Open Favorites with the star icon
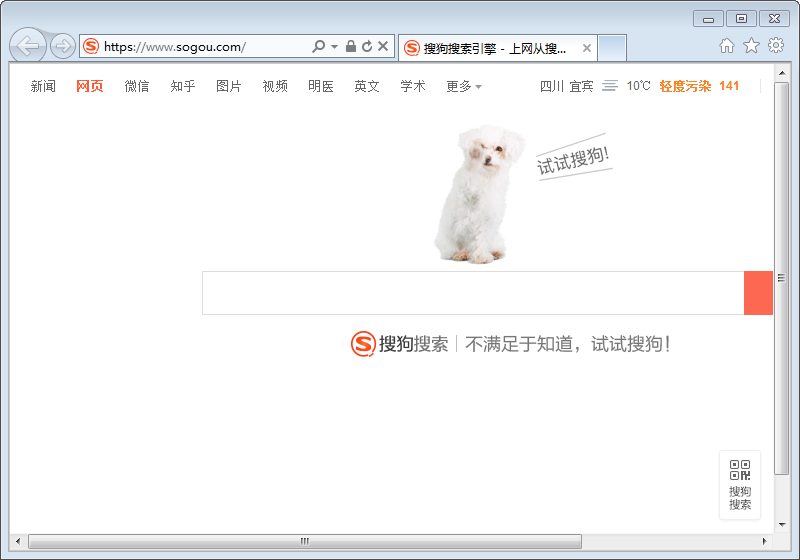The image size is (800, 560). tap(751, 45)
